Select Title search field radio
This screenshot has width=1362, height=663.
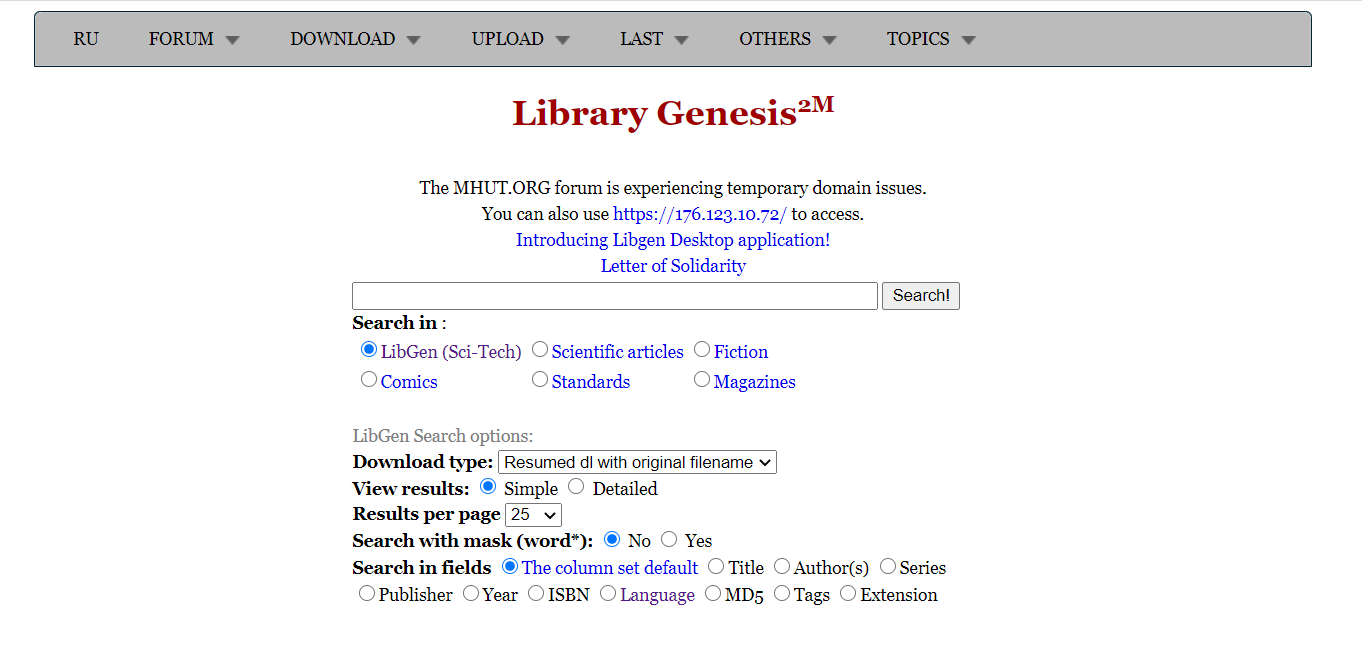[716, 566]
